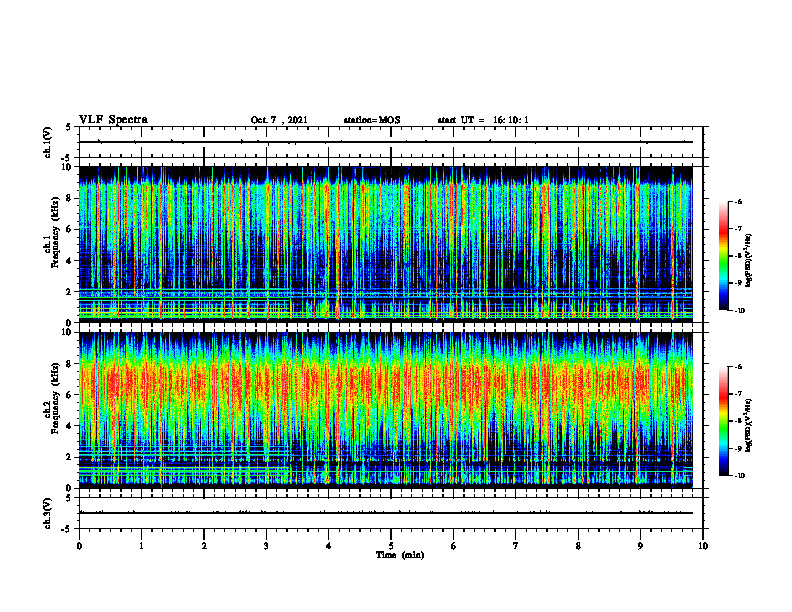Click the time axis tick label "9"
Viewport: 792px width, 612px height.
[x=640, y=546]
